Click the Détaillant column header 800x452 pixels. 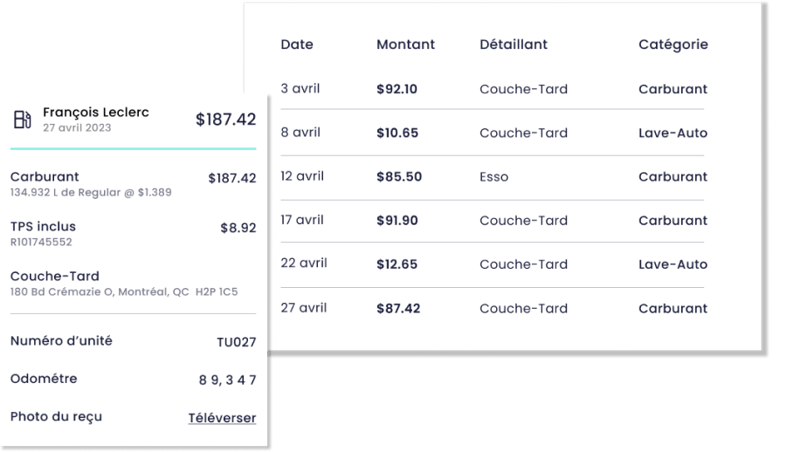coord(513,44)
